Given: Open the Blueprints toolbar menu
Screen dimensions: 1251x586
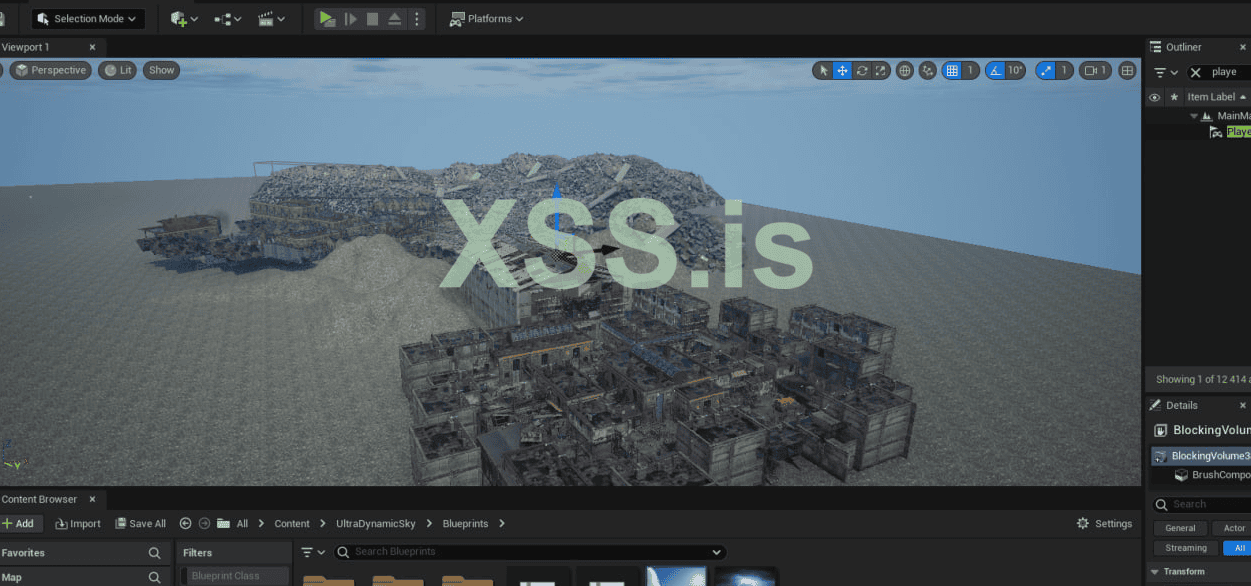Looking at the screenshot, I should (228, 18).
